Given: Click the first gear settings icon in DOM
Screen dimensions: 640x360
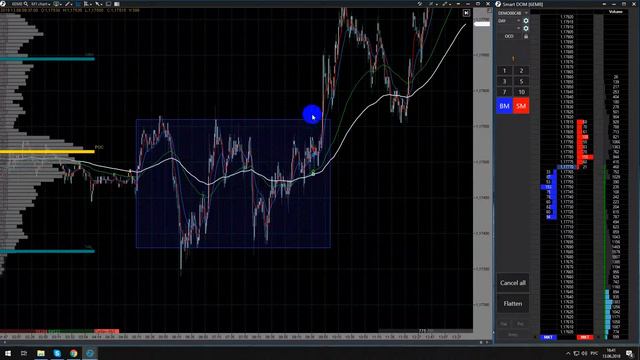Looking at the screenshot, I should (x=526, y=20).
